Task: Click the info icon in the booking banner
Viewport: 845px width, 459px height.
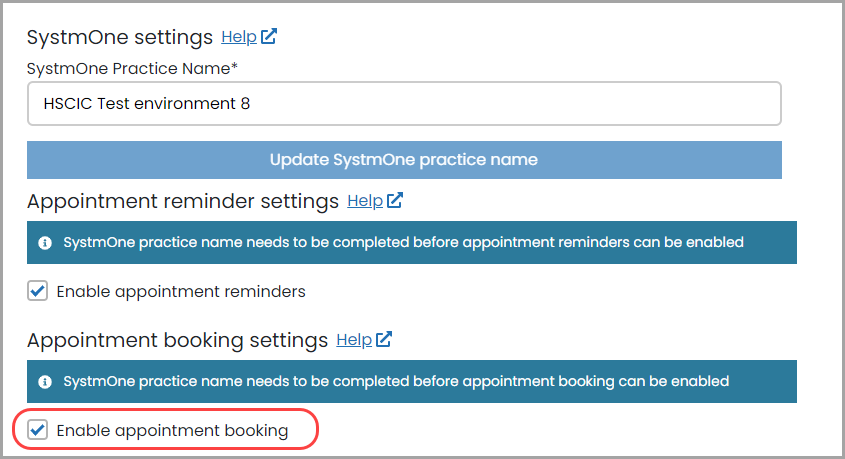Action: coord(45,382)
